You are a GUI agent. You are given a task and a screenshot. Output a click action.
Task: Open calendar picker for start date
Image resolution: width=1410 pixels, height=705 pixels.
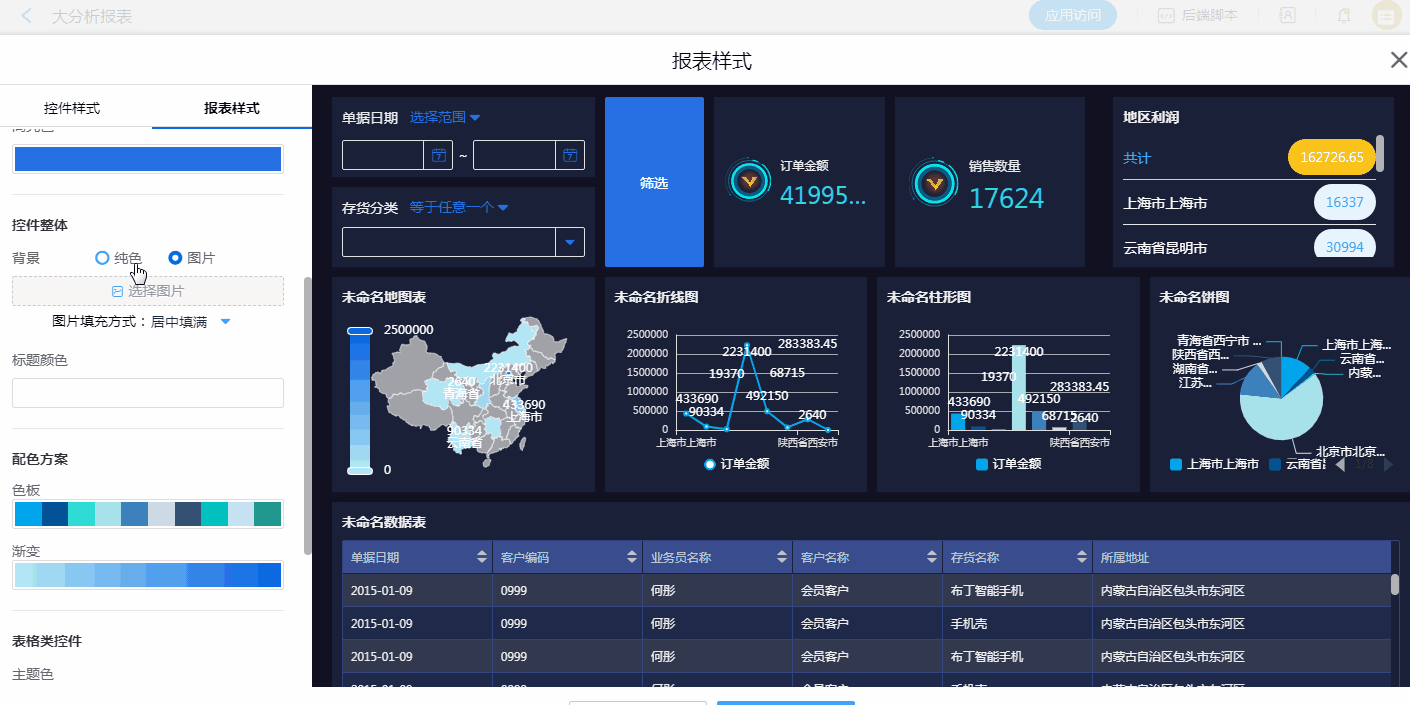coord(438,155)
